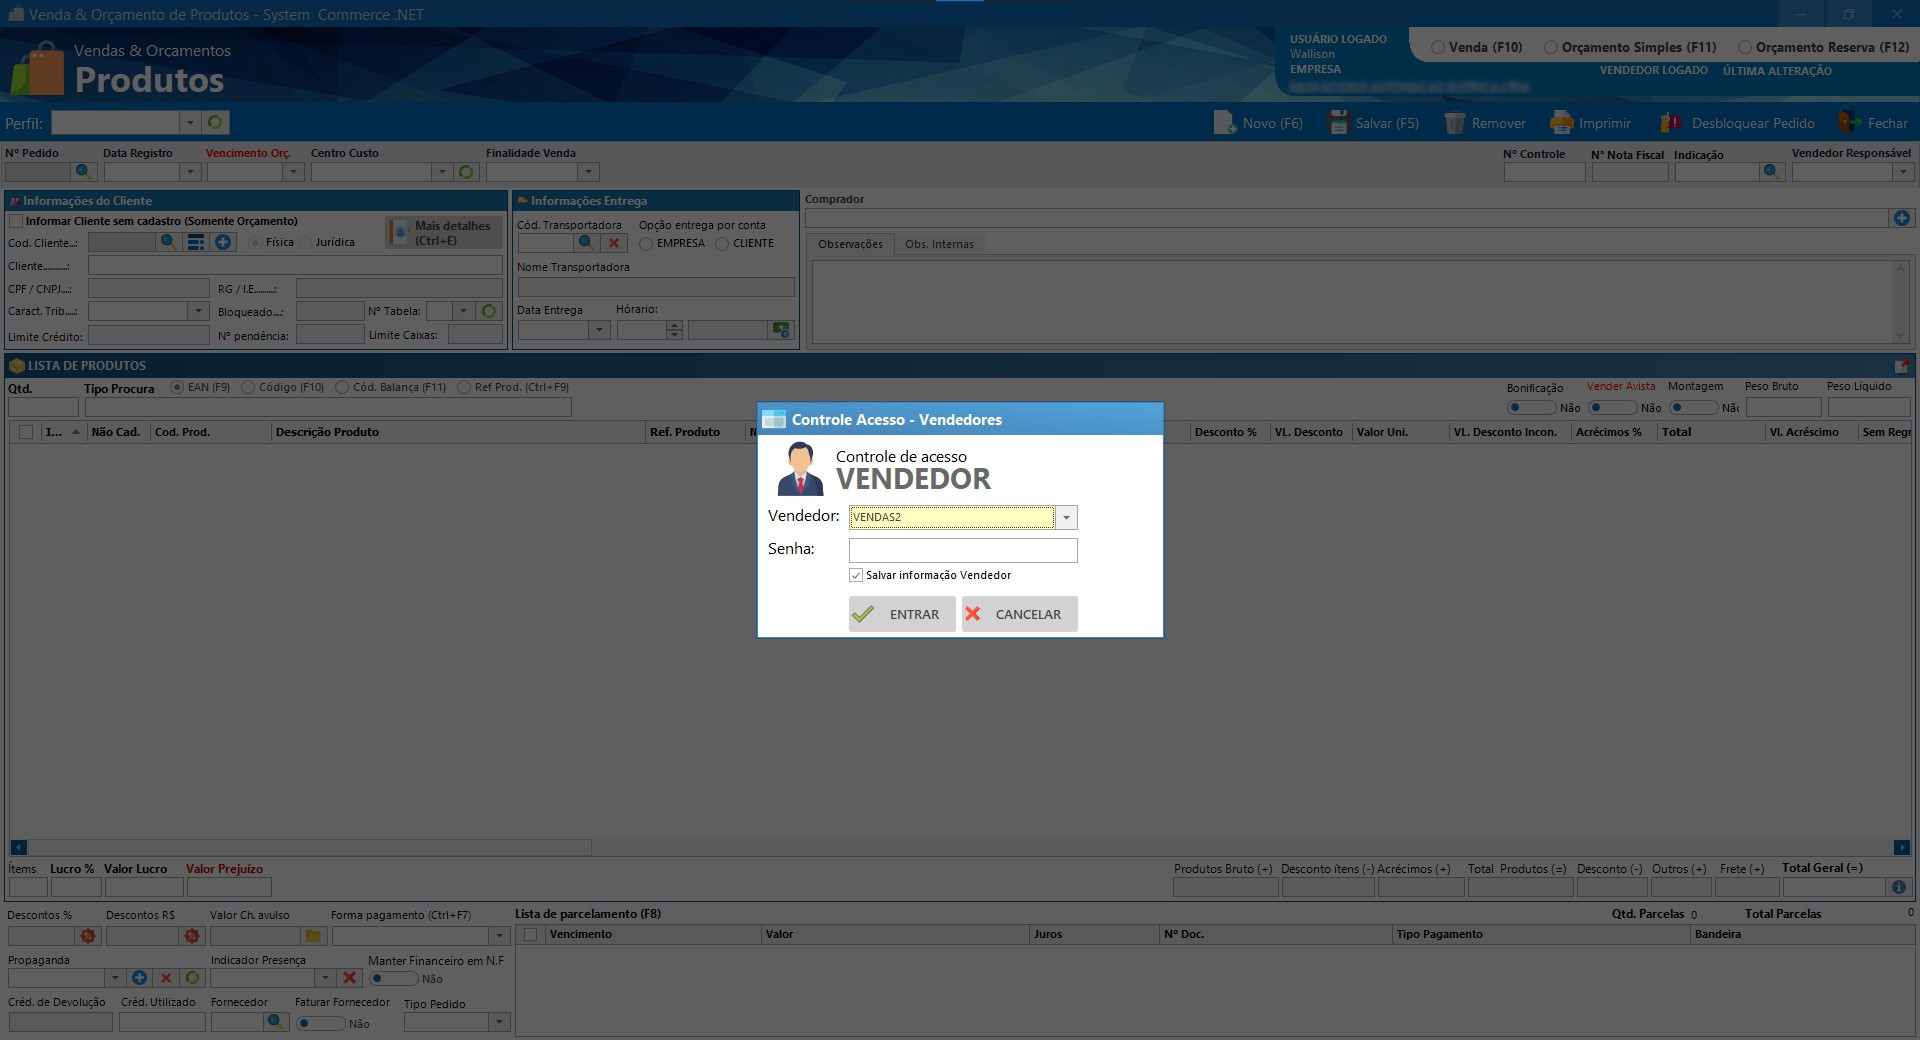Image resolution: width=1920 pixels, height=1040 pixels.
Task: Click the search icon next to Nº Pedido
Action: tap(84, 172)
